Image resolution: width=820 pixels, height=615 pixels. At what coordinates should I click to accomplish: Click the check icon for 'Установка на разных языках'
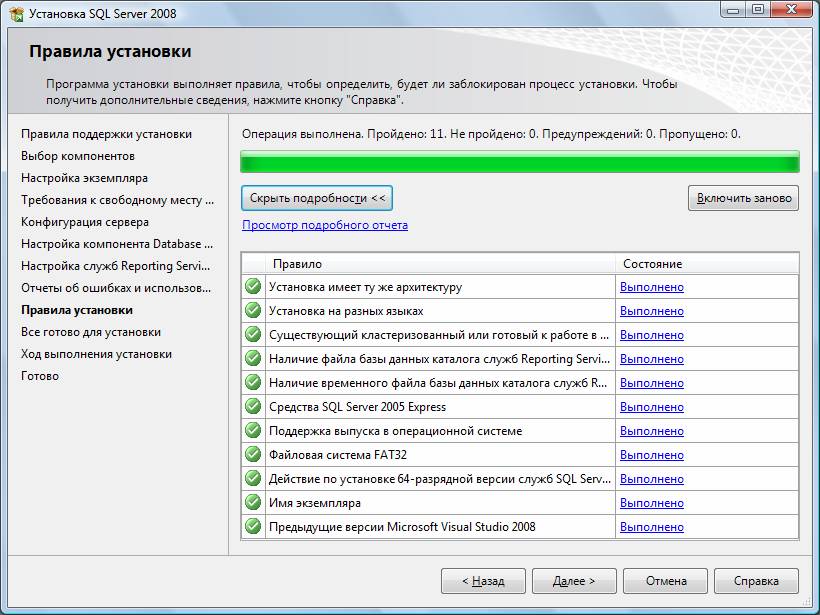[253, 311]
